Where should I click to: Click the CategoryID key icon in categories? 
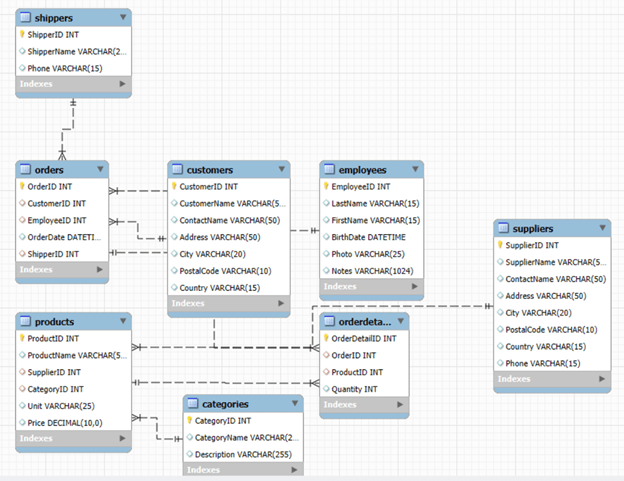[x=190, y=421]
